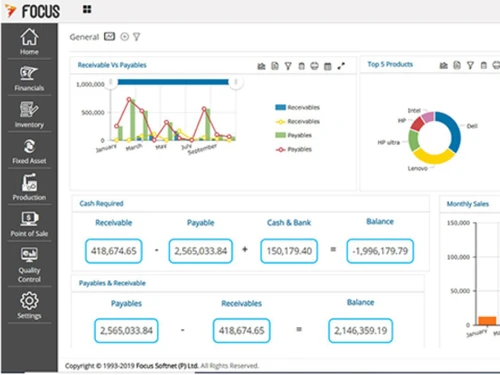Click the HP ultra label on donut chart

(388, 142)
